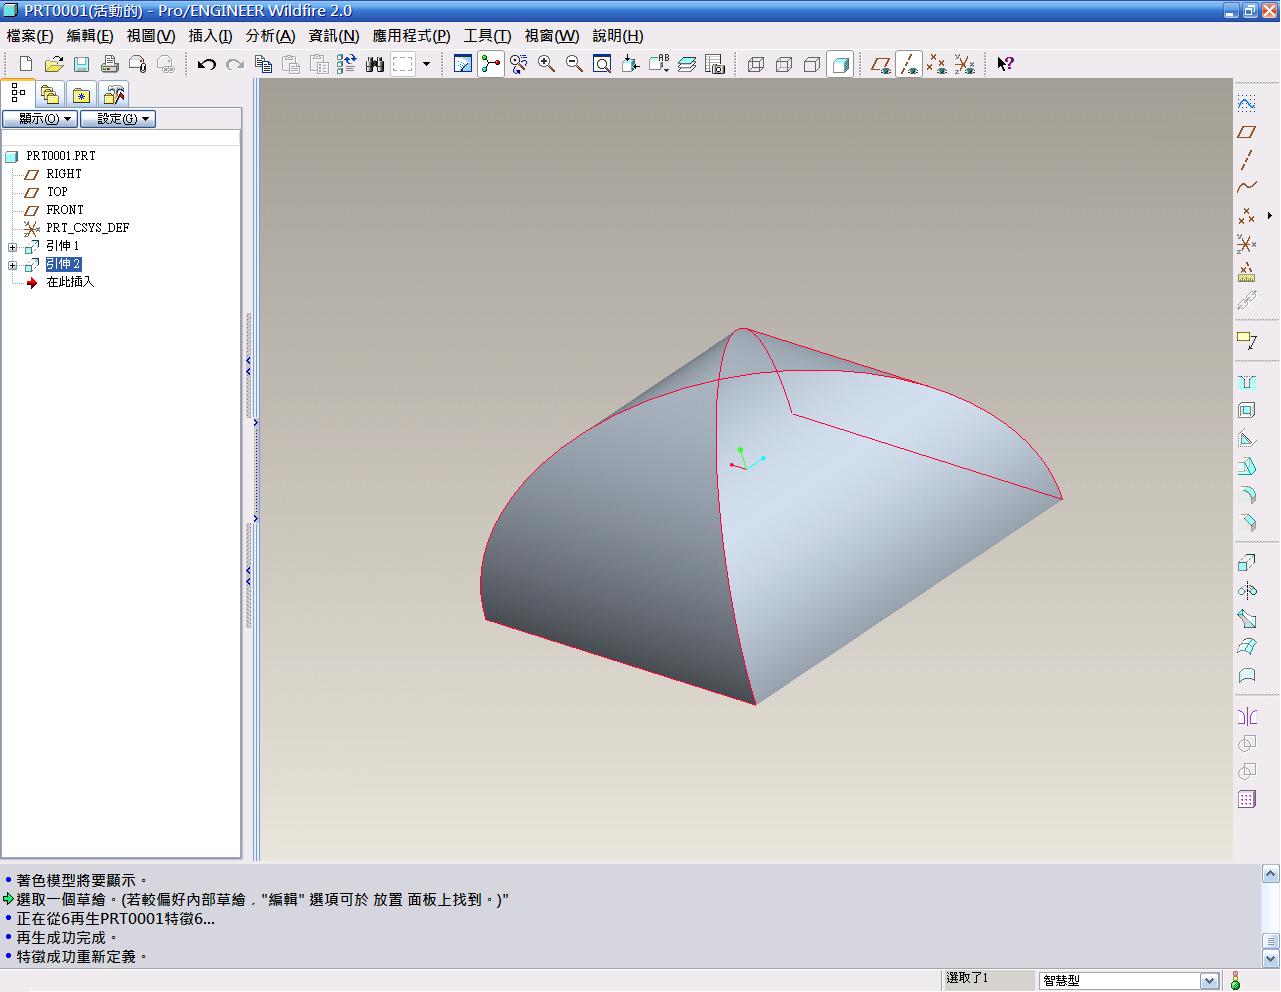Undo the last action
This screenshot has width=1281, height=992.
(207, 64)
